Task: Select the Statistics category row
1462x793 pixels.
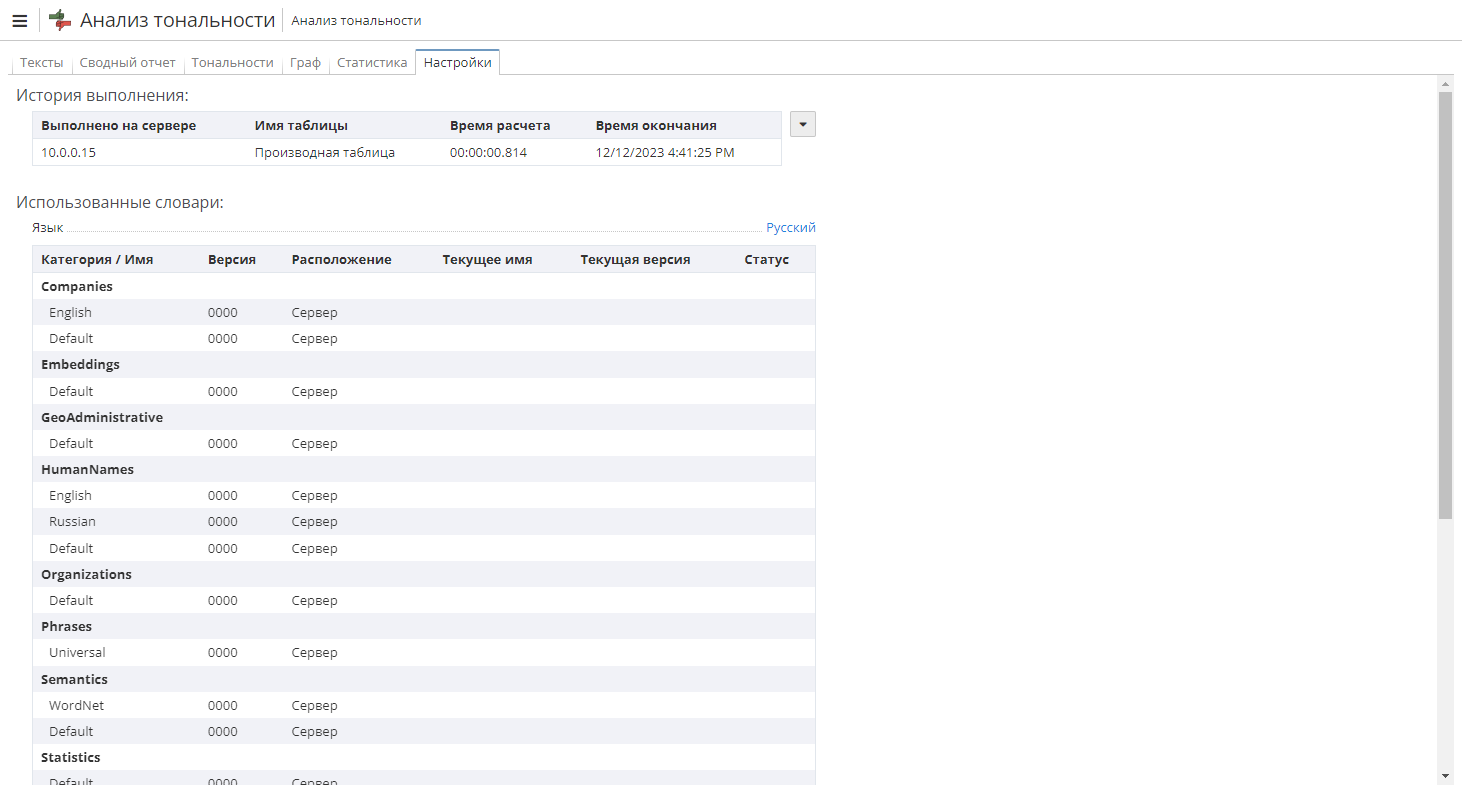Action: coord(424,758)
